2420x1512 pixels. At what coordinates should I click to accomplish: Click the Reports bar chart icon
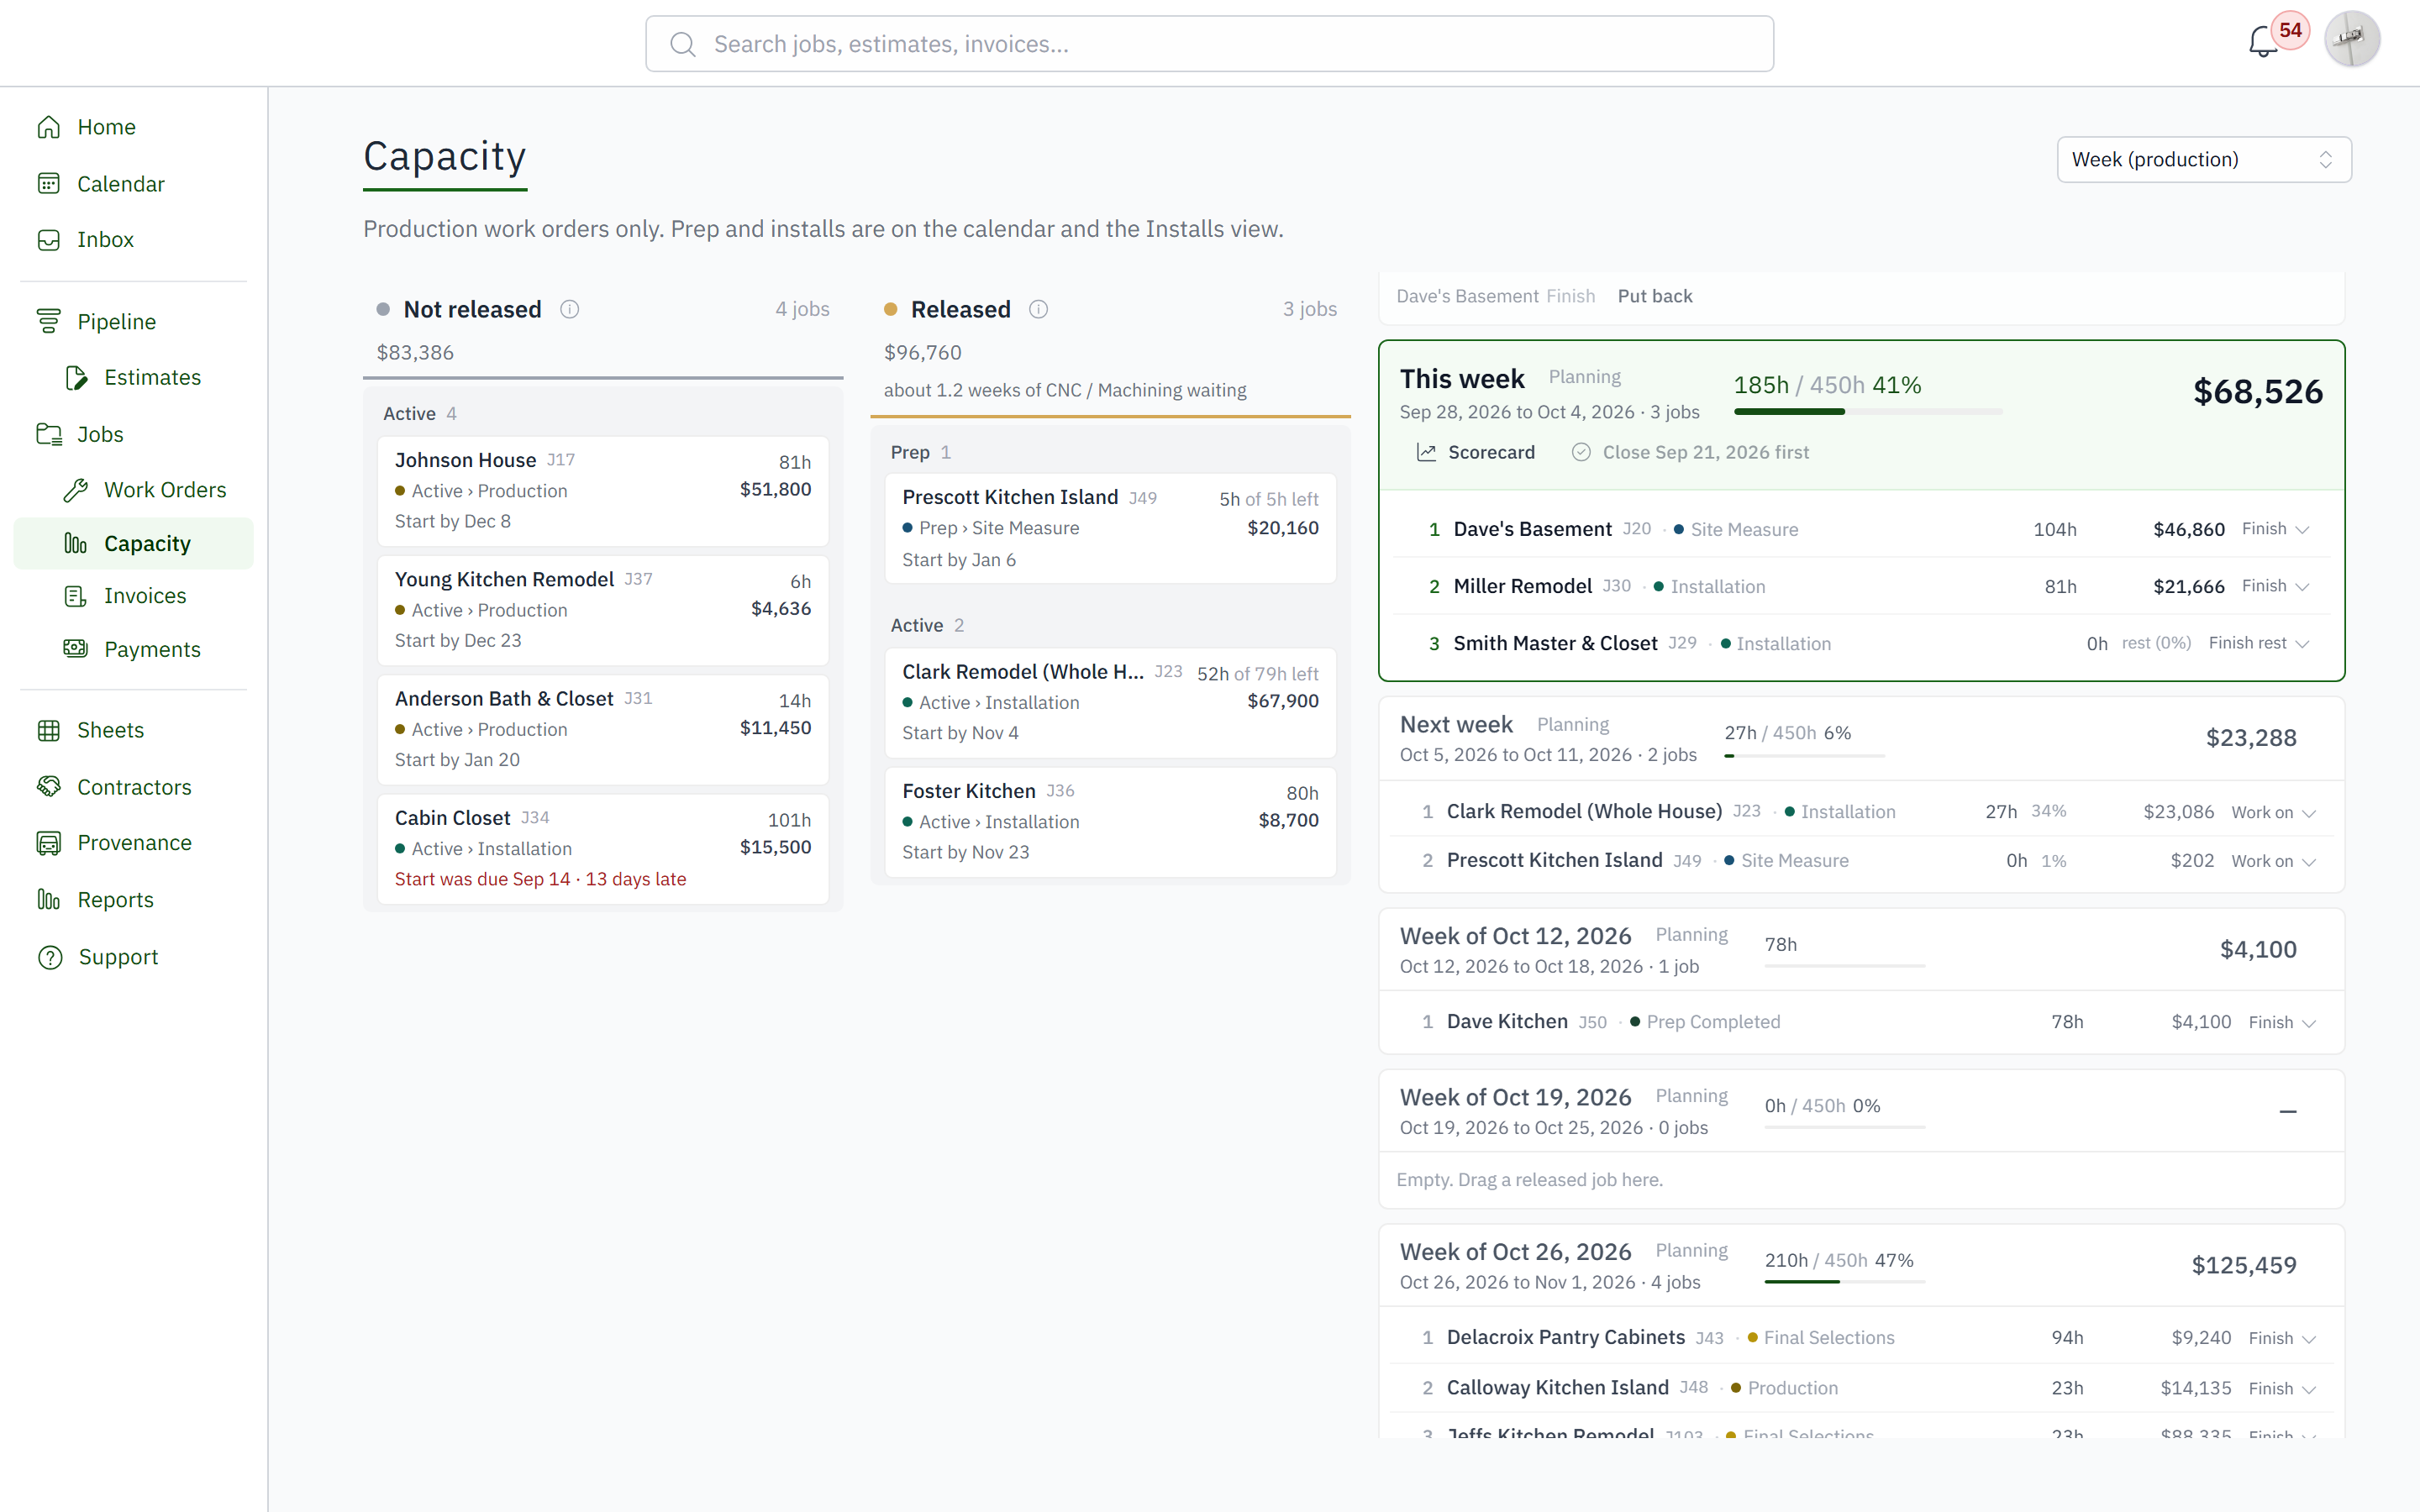[49, 900]
